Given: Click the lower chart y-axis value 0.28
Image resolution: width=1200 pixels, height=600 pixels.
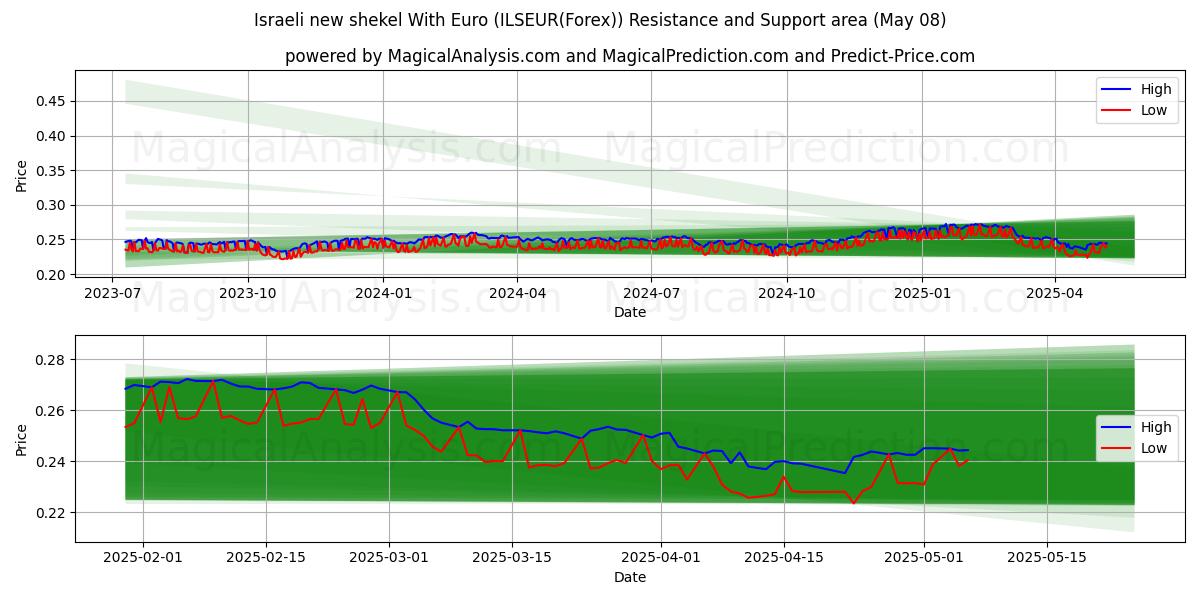Looking at the screenshot, I should 52,360.
